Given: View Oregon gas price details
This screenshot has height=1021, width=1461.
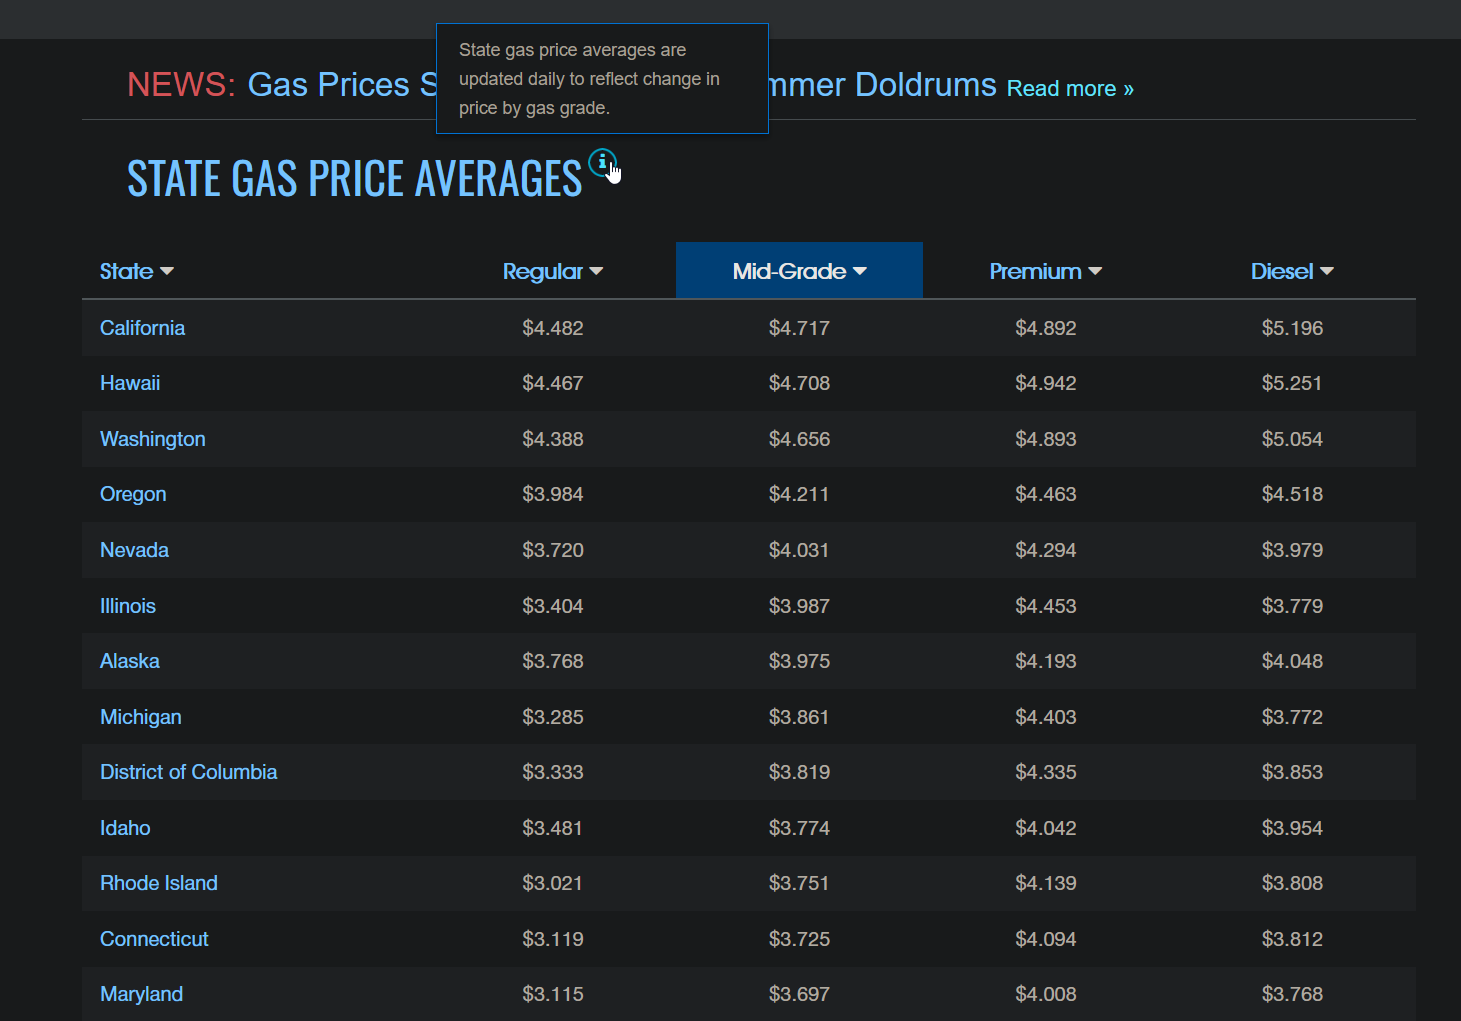Looking at the screenshot, I should [x=133, y=494].
